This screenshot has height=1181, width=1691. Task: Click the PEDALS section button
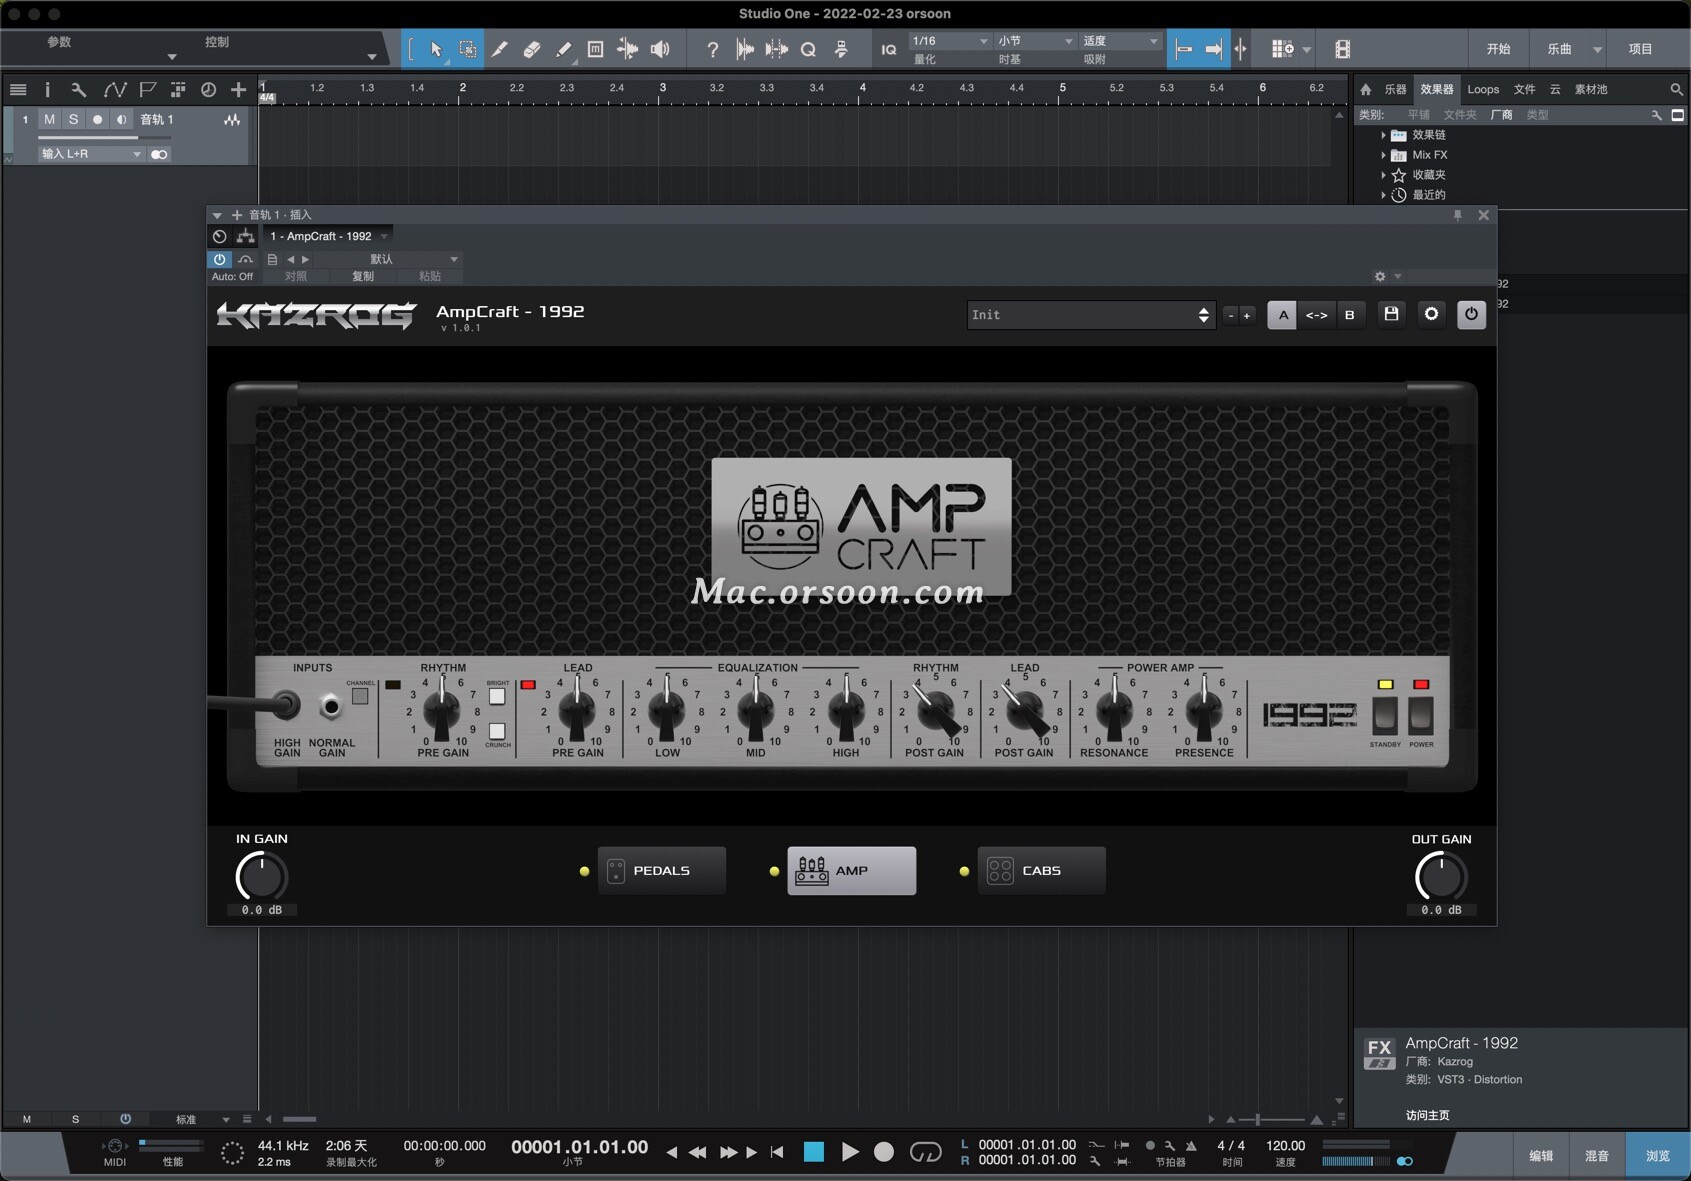click(x=662, y=871)
